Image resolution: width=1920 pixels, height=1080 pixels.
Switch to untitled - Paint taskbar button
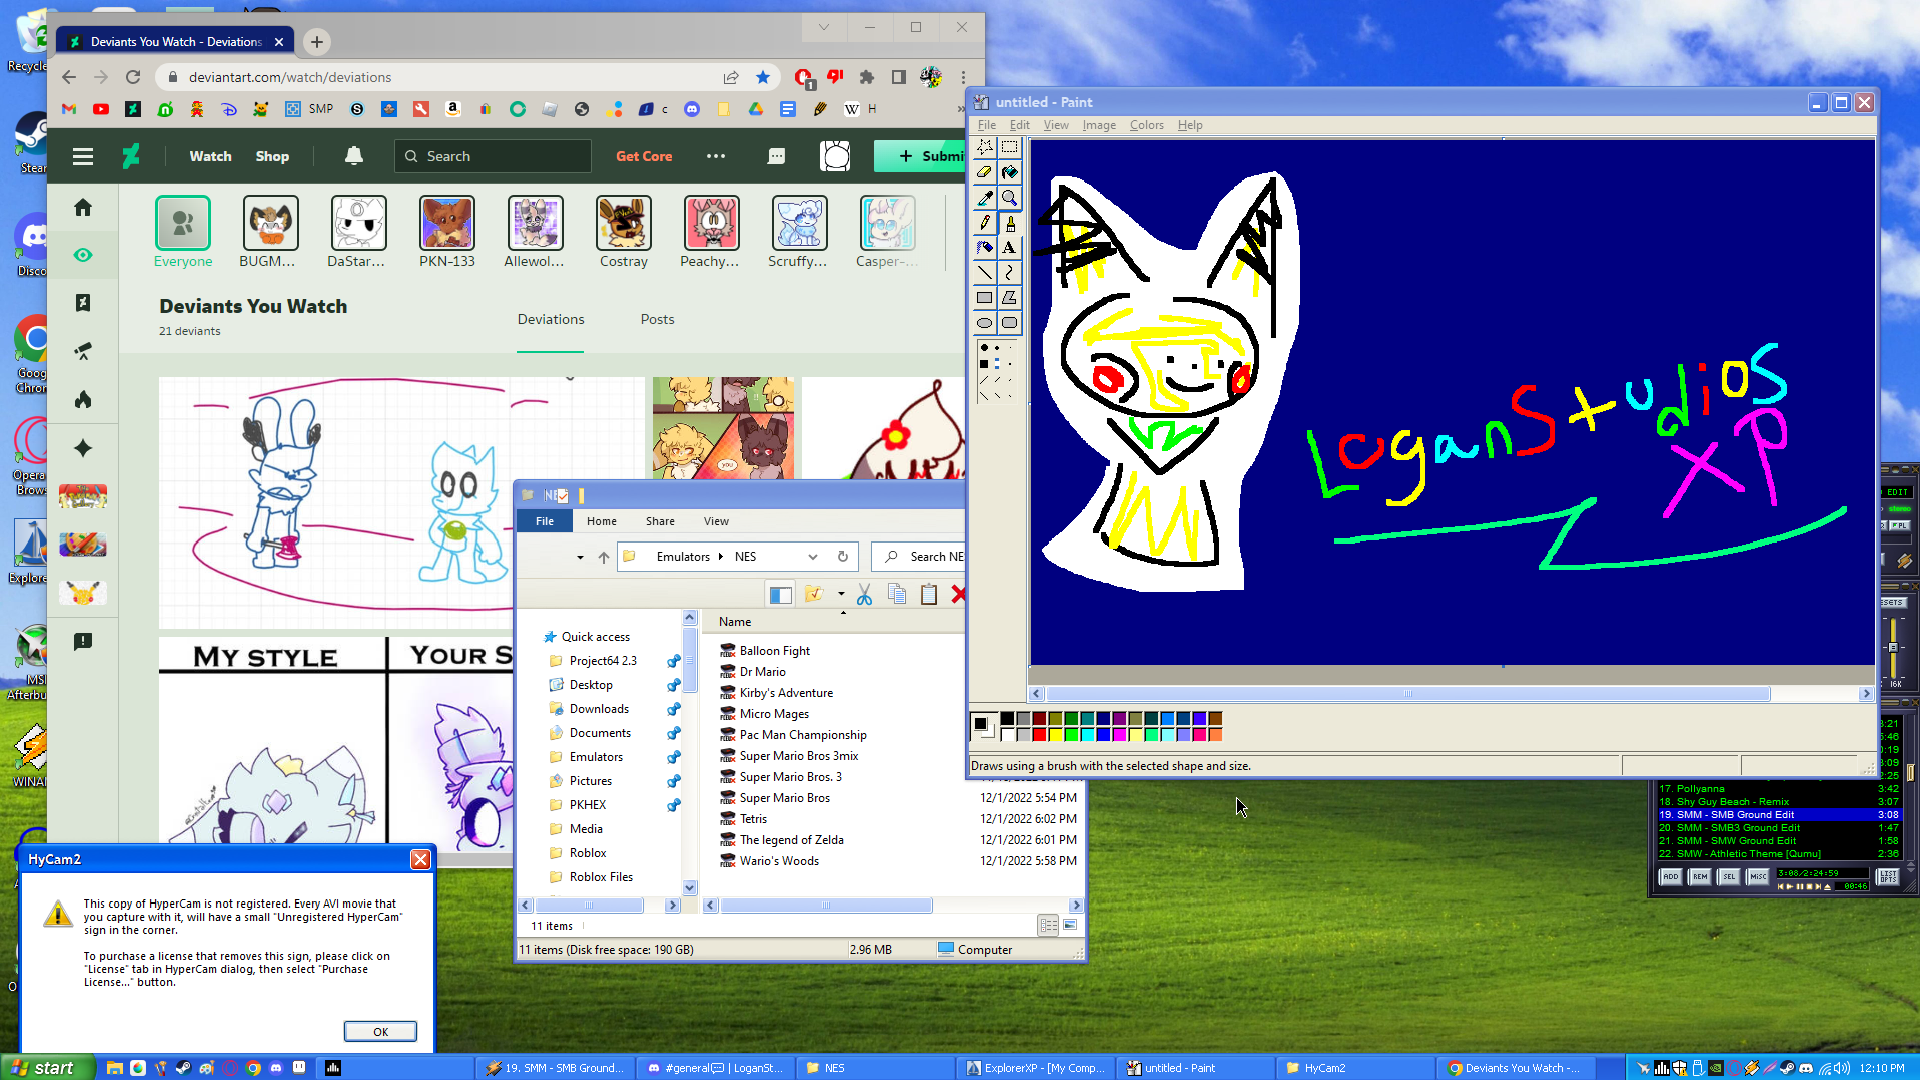click(x=1196, y=1068)
